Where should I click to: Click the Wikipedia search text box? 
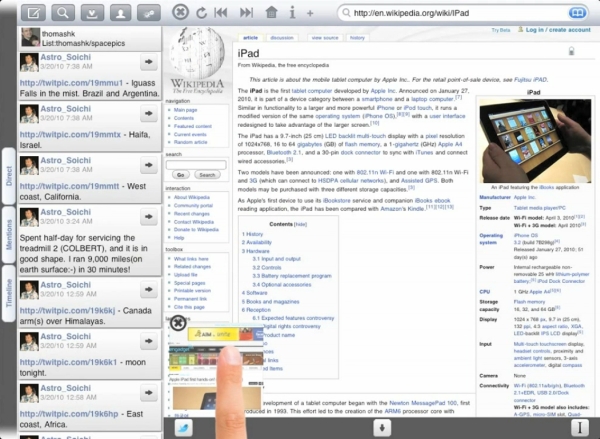click(x=196, y=165)
